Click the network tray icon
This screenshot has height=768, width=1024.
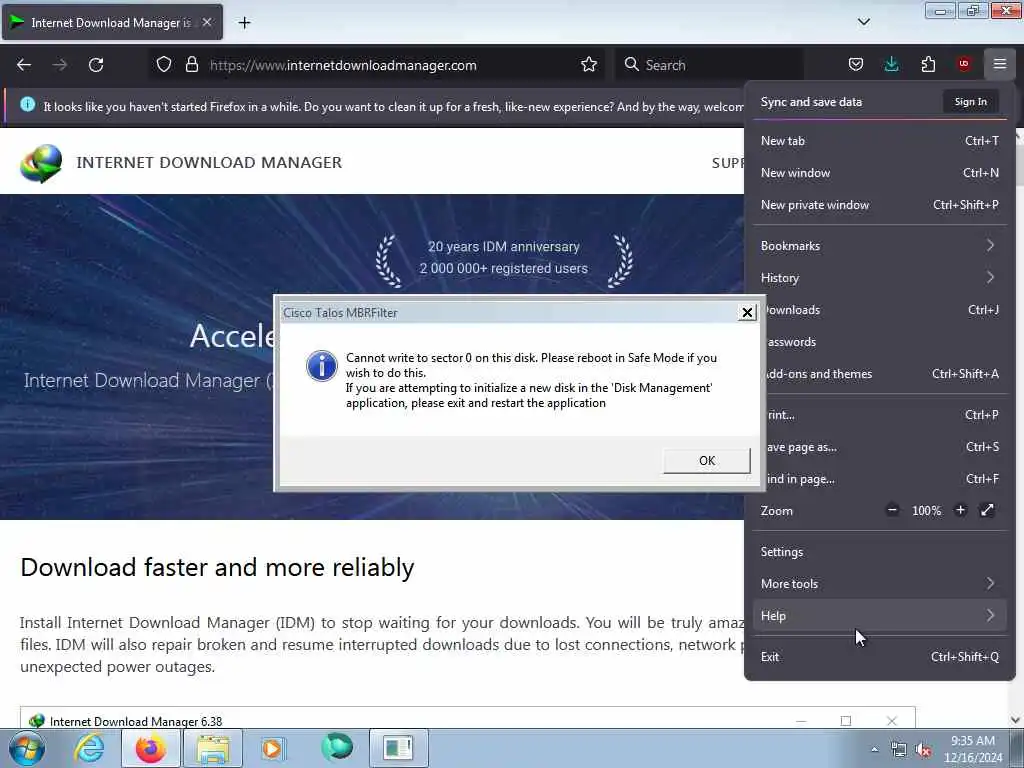(x=899, y=750)
